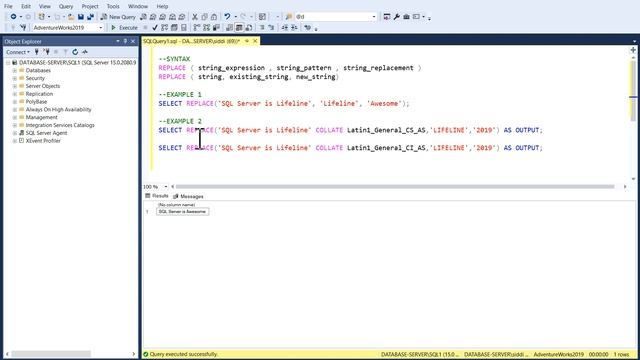
Task: Expand the Databases tree node
Action: pos(15,71)
